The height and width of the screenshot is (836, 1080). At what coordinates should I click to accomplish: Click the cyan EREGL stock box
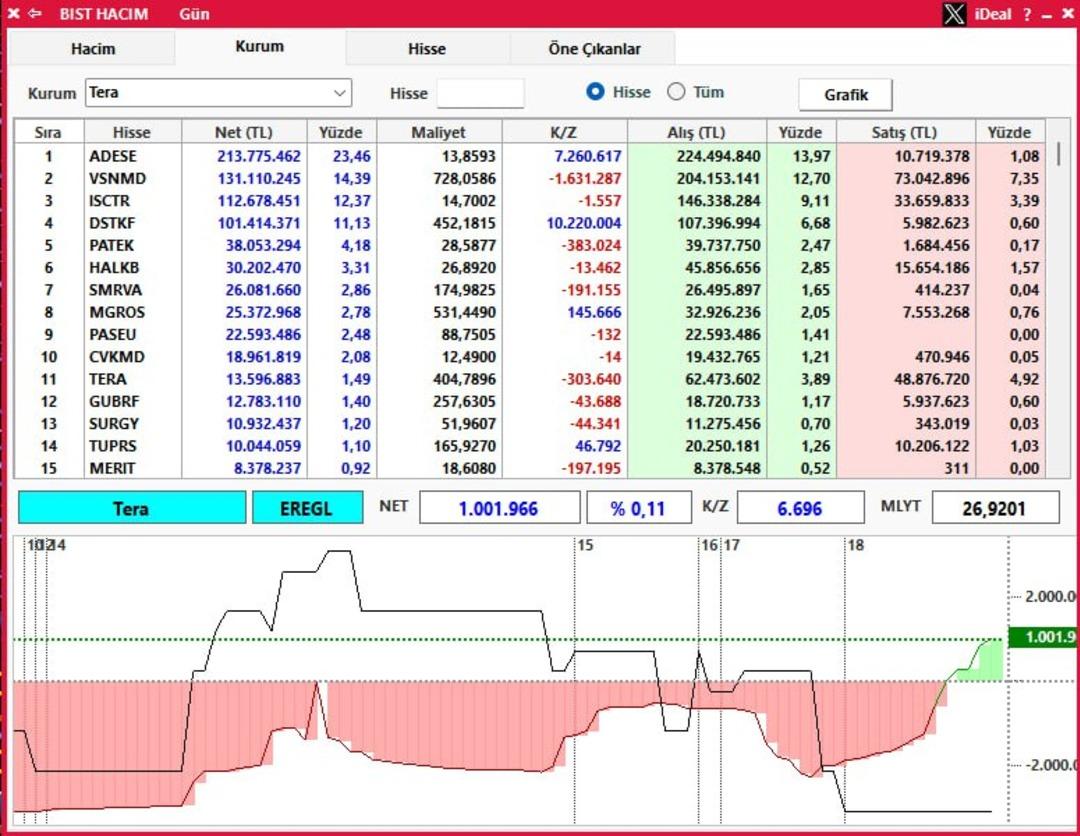click(307, 508)
